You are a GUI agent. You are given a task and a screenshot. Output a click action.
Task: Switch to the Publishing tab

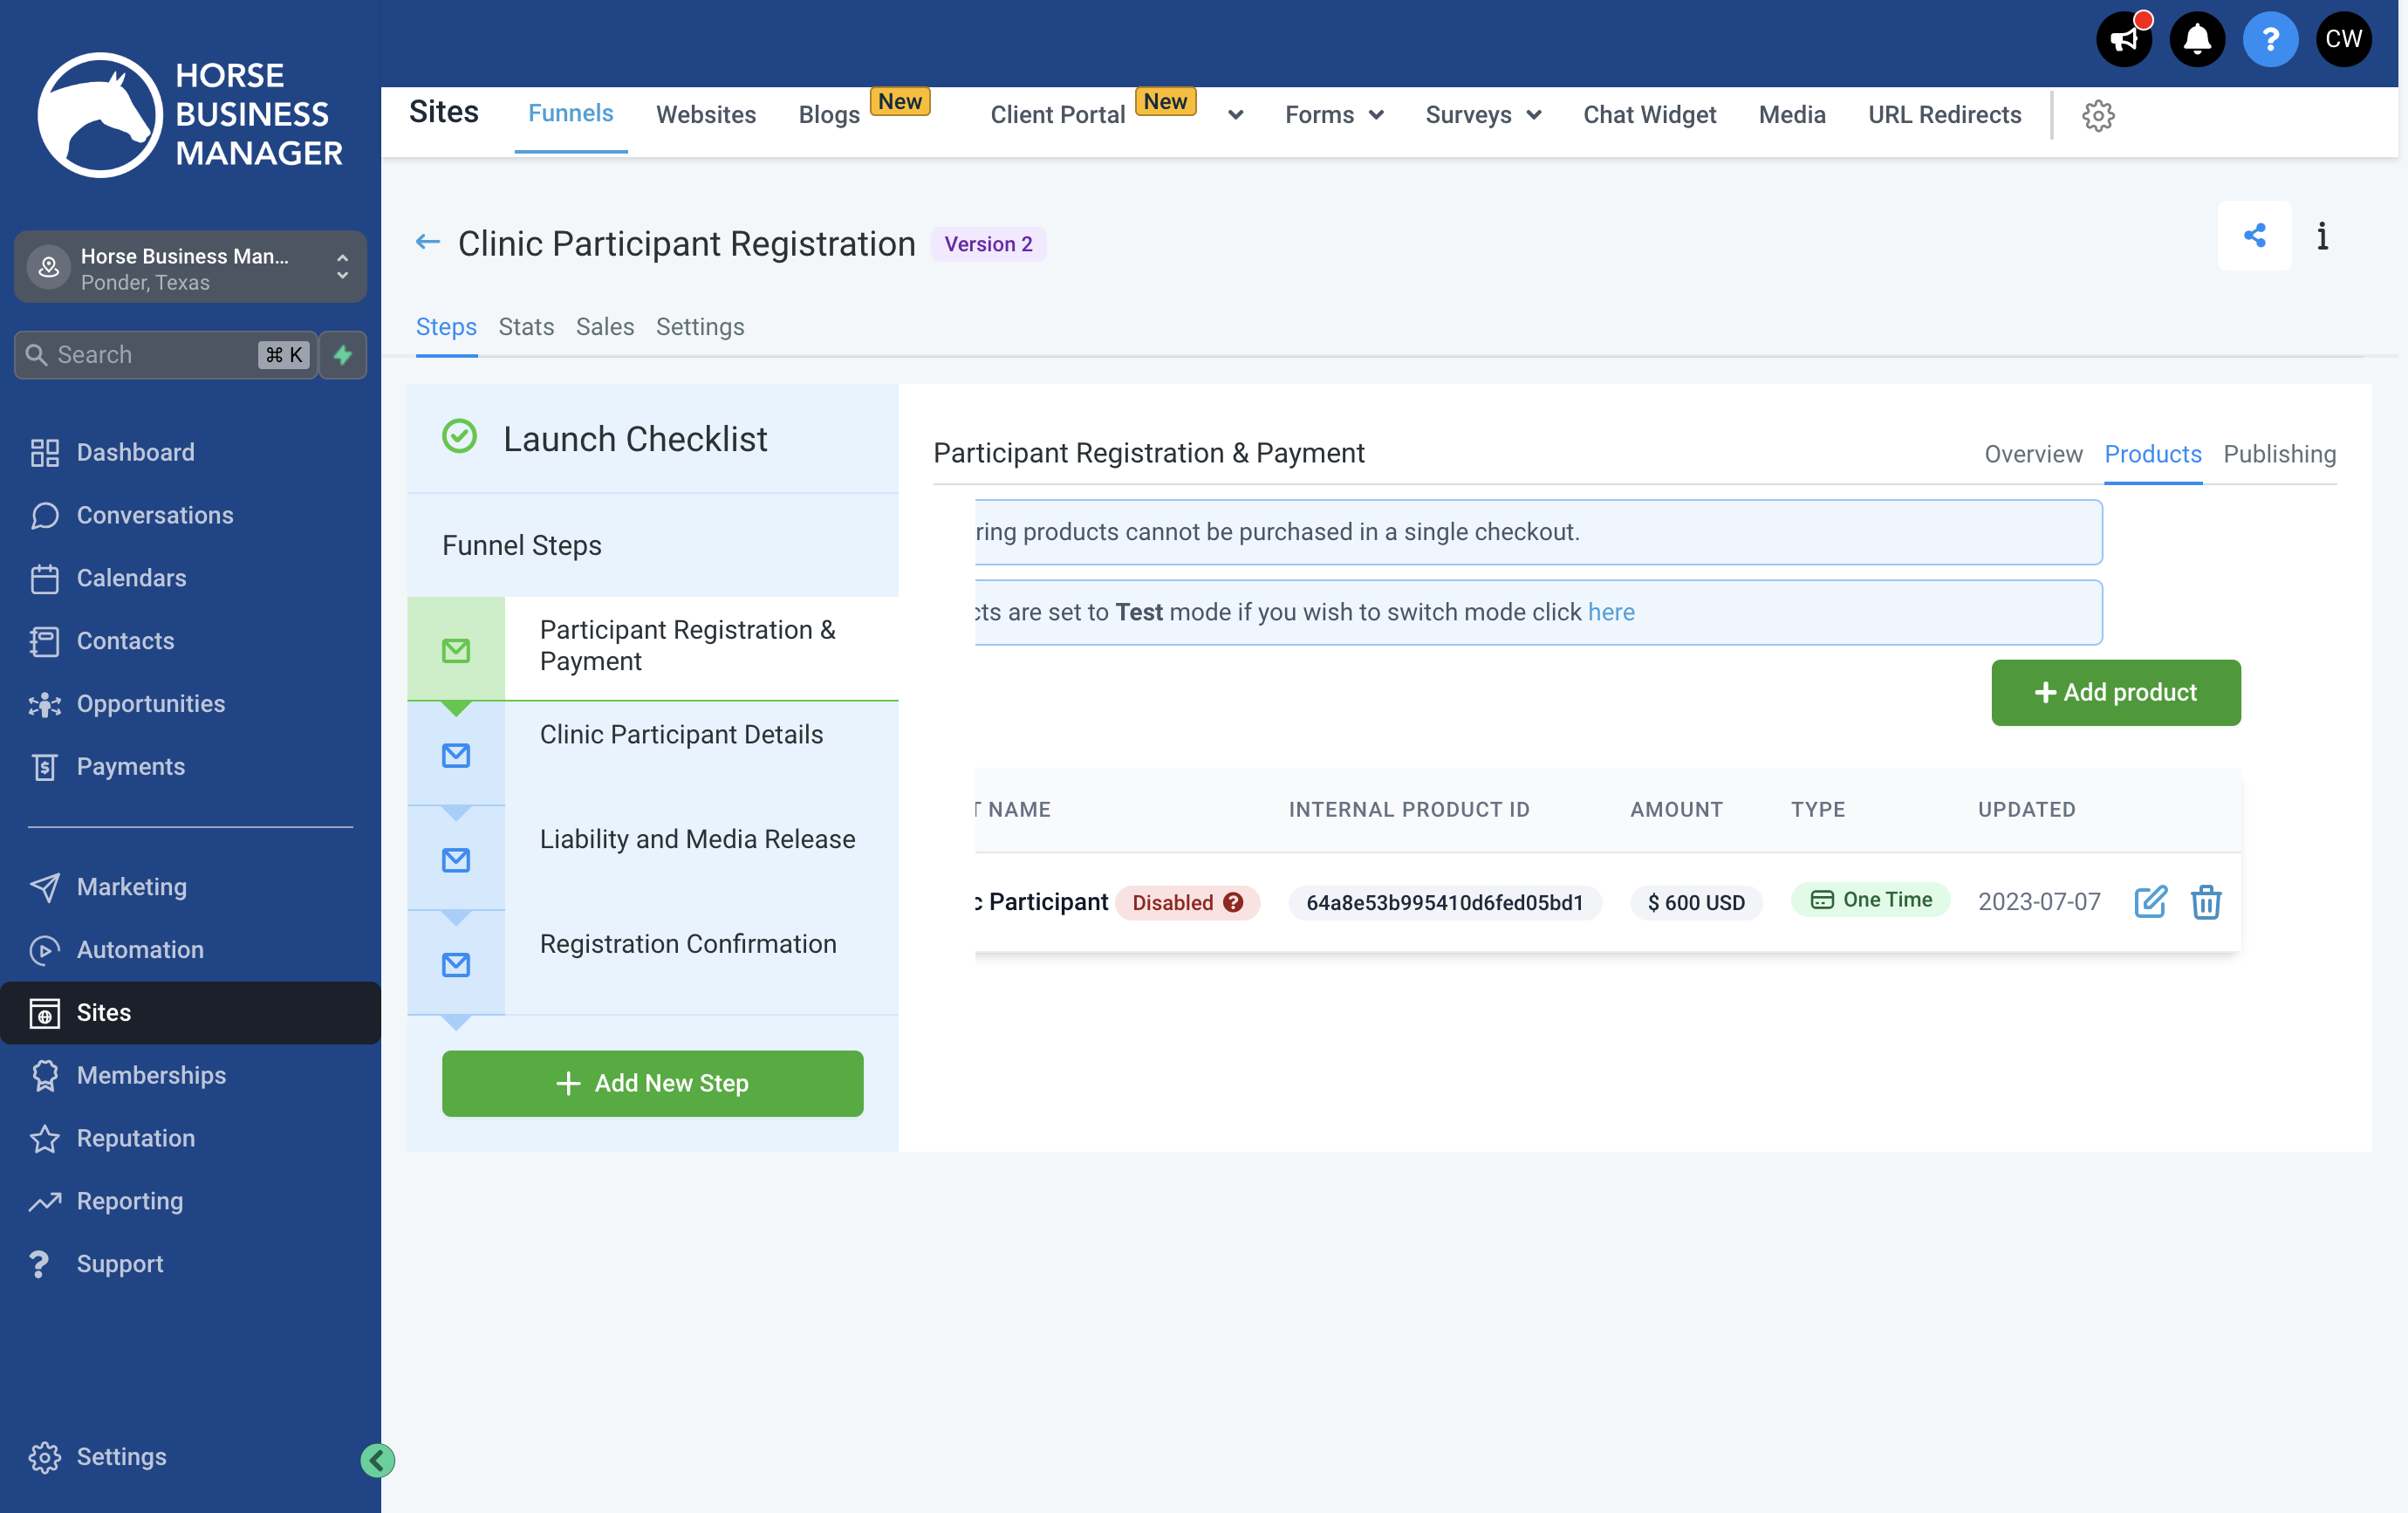2279,454
